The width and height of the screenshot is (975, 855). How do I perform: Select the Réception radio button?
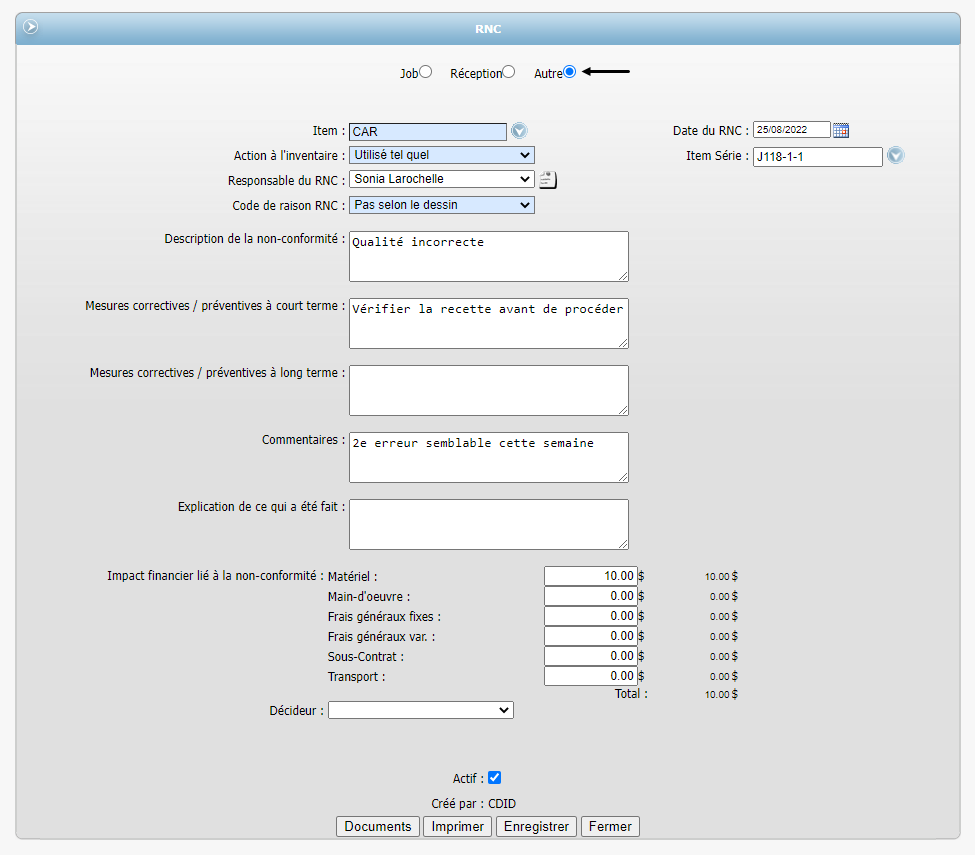[509, 72]
